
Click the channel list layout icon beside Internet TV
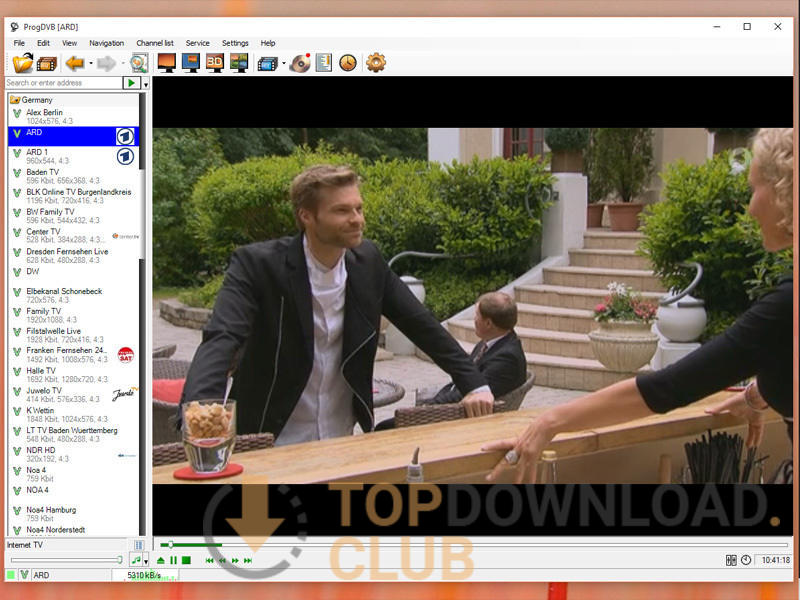coord(139,545)
